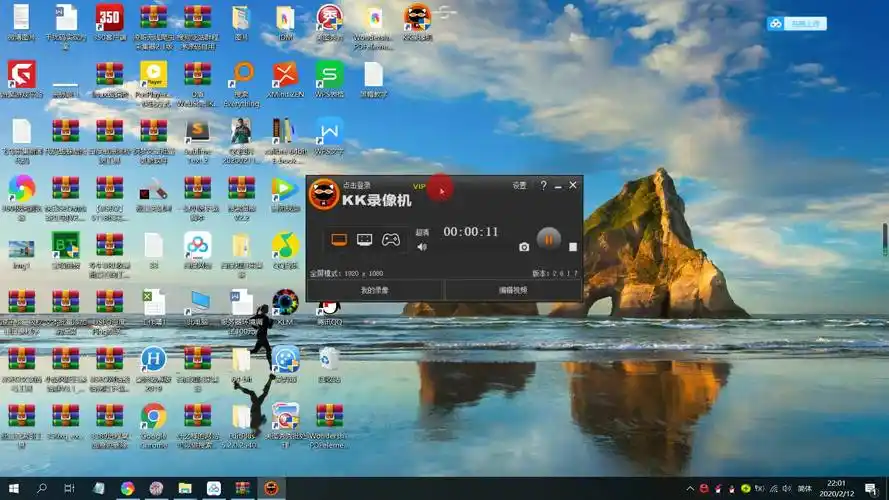This screenshot has width=889, height=500.
Task: Pause the recording with orange button
Action: (548, 239)
